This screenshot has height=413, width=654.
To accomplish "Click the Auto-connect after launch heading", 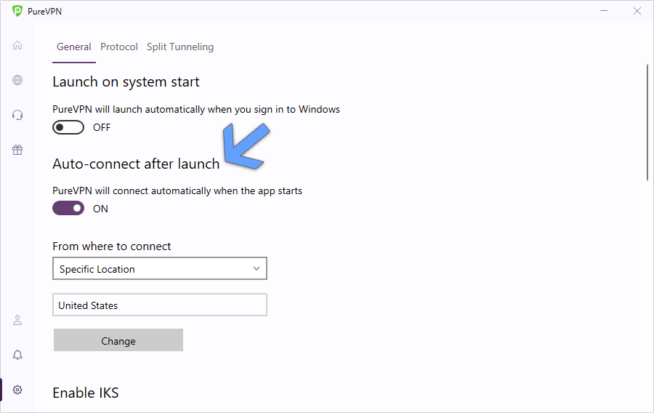I will (136, 164).
